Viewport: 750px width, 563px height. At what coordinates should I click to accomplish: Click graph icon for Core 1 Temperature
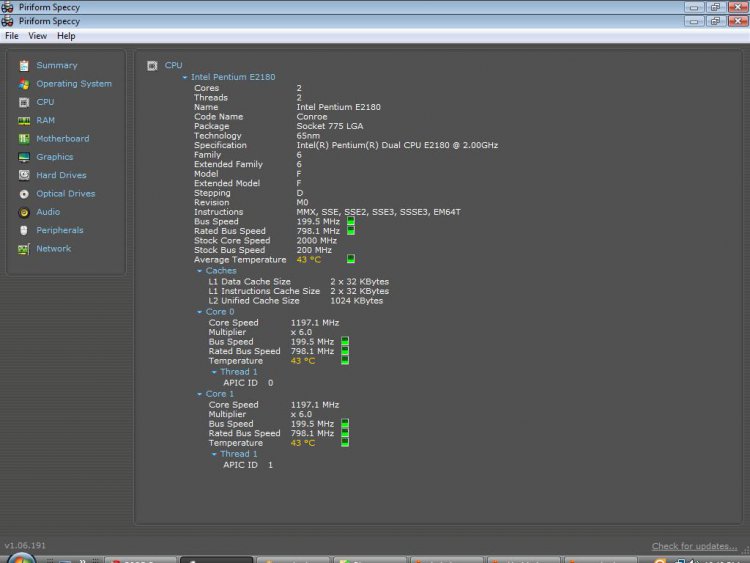click(345, 442)
